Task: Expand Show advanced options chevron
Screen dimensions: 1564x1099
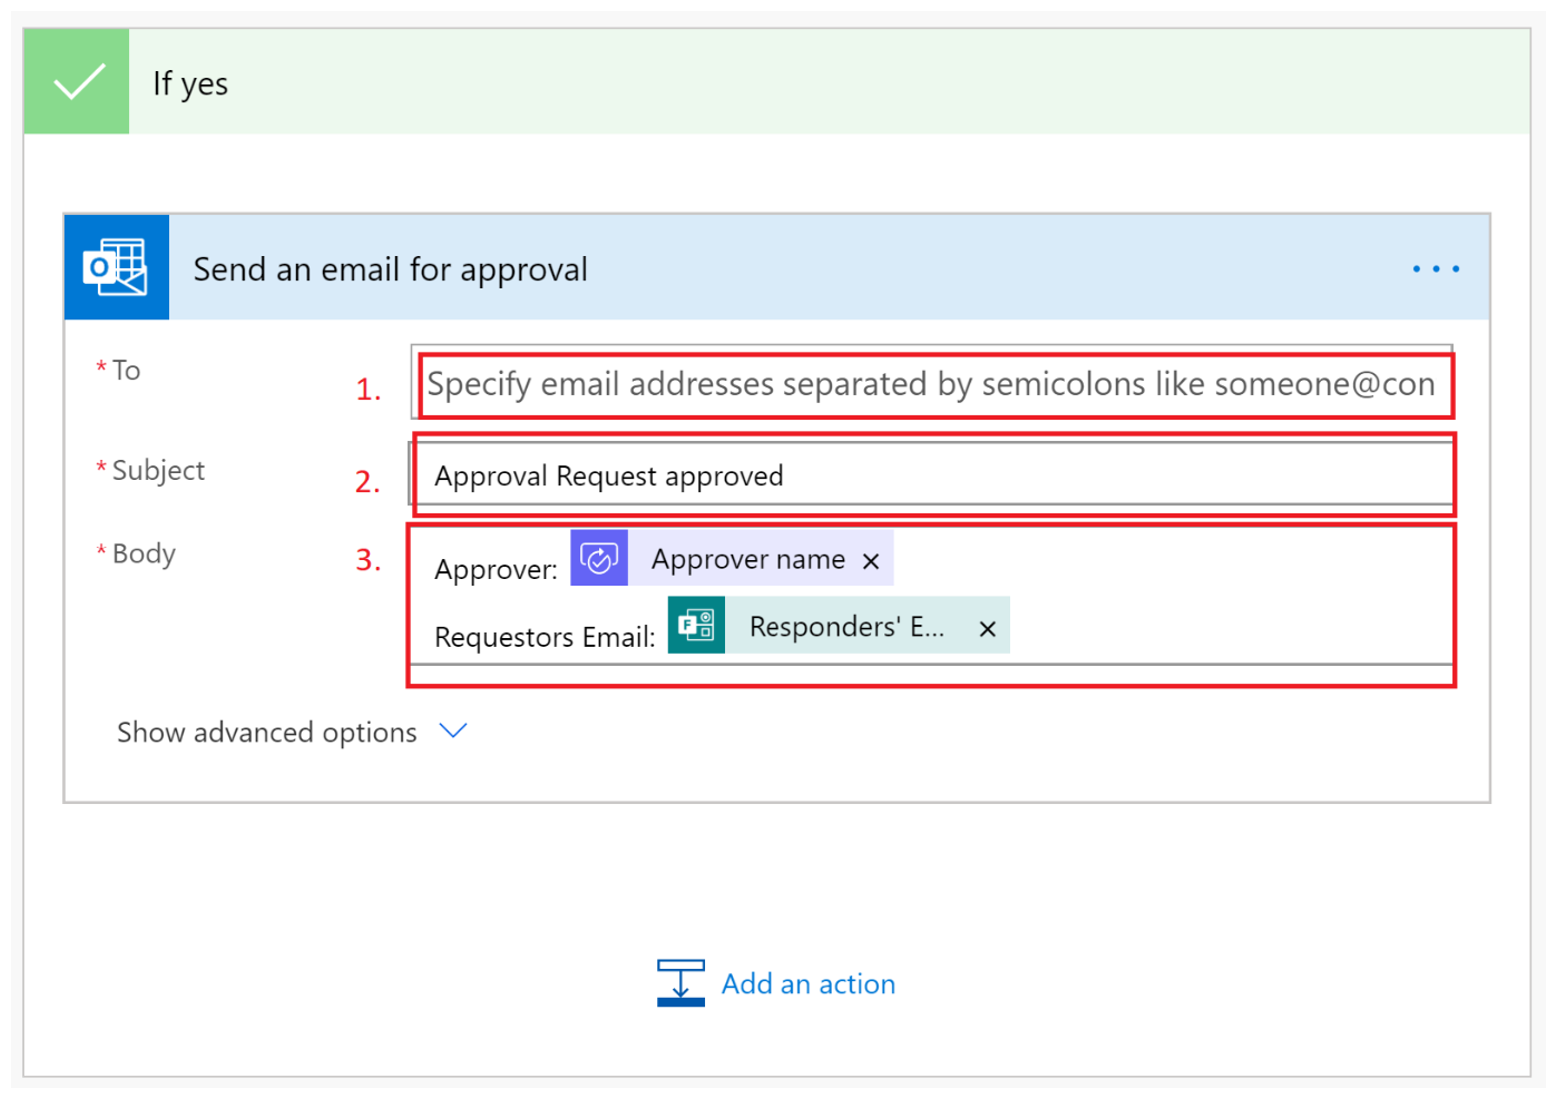Action: tap(453, 731)
